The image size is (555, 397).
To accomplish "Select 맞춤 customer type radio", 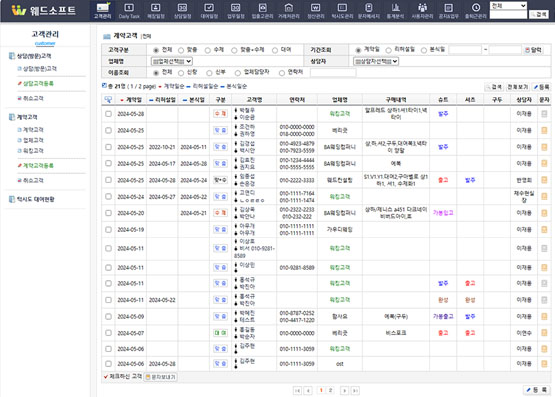I will (181, 50).
